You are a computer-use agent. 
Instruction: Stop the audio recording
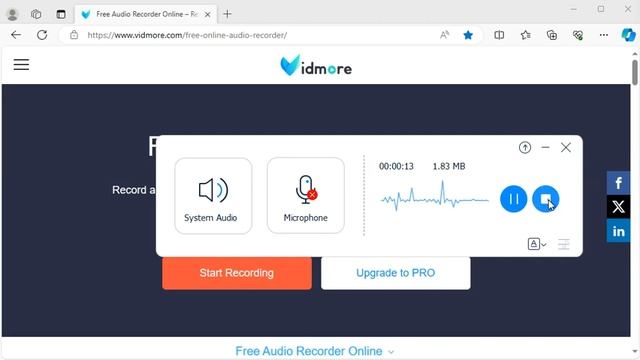pyautogui.click(x=545, y=199)
